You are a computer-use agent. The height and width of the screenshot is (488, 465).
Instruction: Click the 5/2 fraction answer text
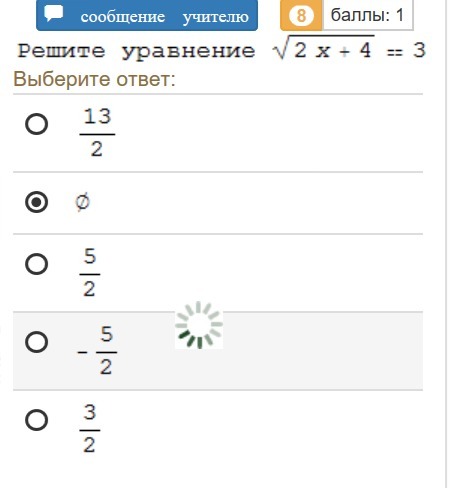(90, 272)
